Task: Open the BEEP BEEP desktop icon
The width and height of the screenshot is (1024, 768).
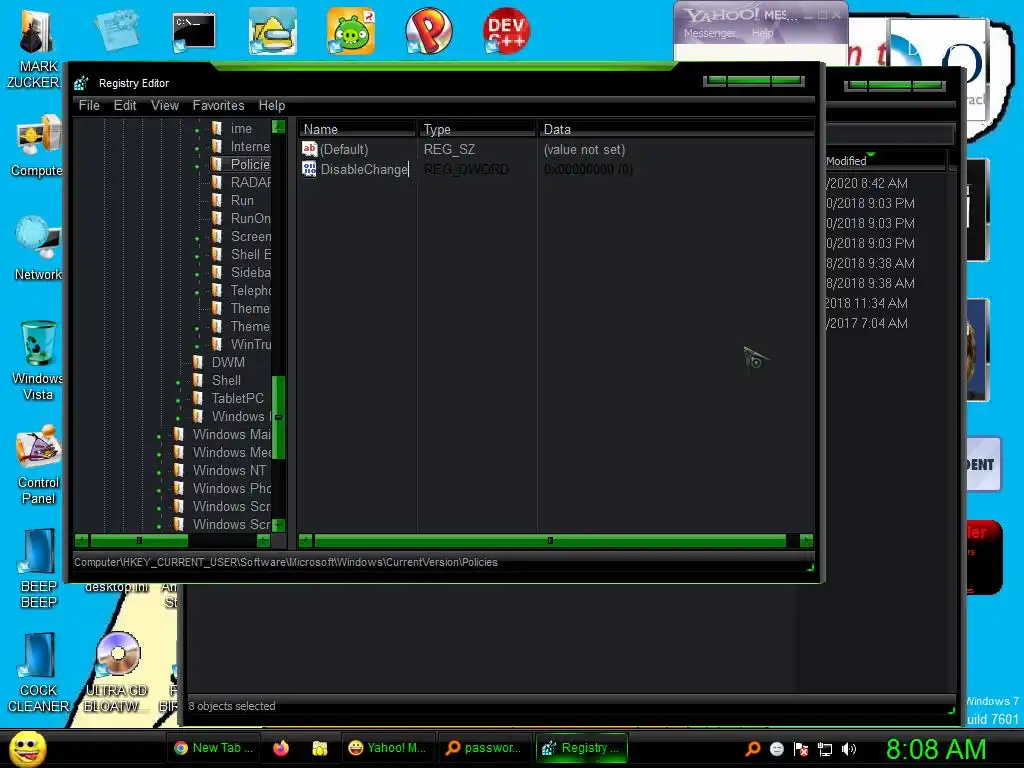Action: [38, 568]
